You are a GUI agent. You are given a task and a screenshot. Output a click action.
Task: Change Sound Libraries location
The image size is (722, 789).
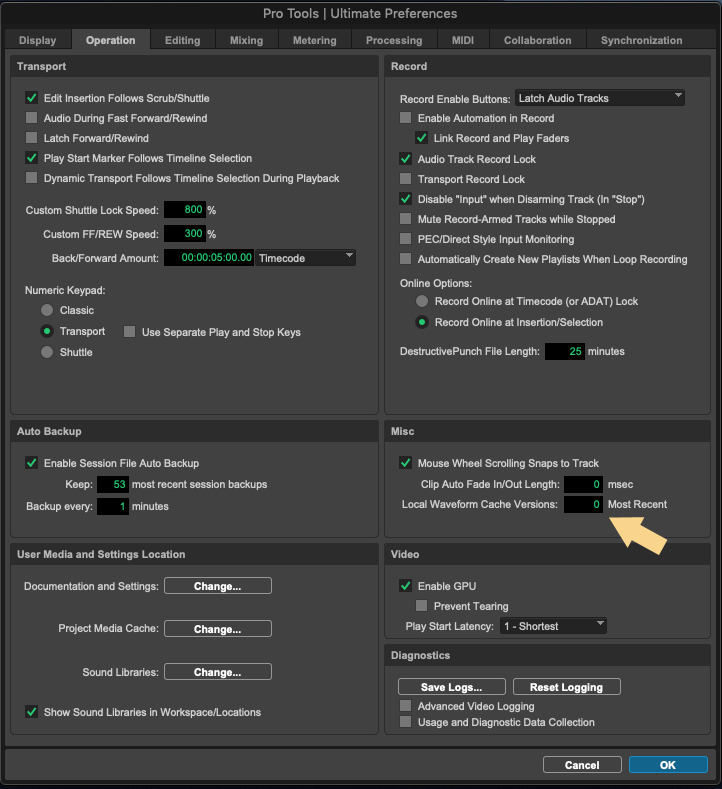pos(218,672)
